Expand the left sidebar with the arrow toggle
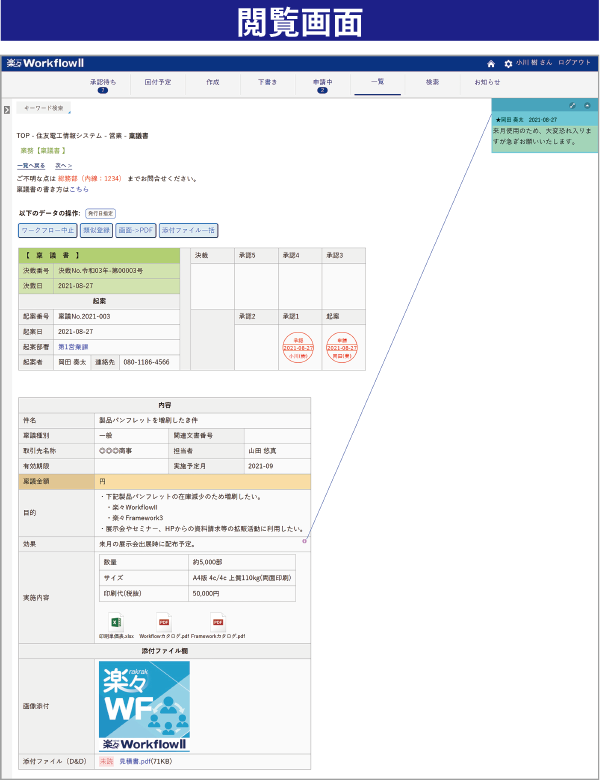This screenshot has width=600, height=780. (x=7, y=109)
